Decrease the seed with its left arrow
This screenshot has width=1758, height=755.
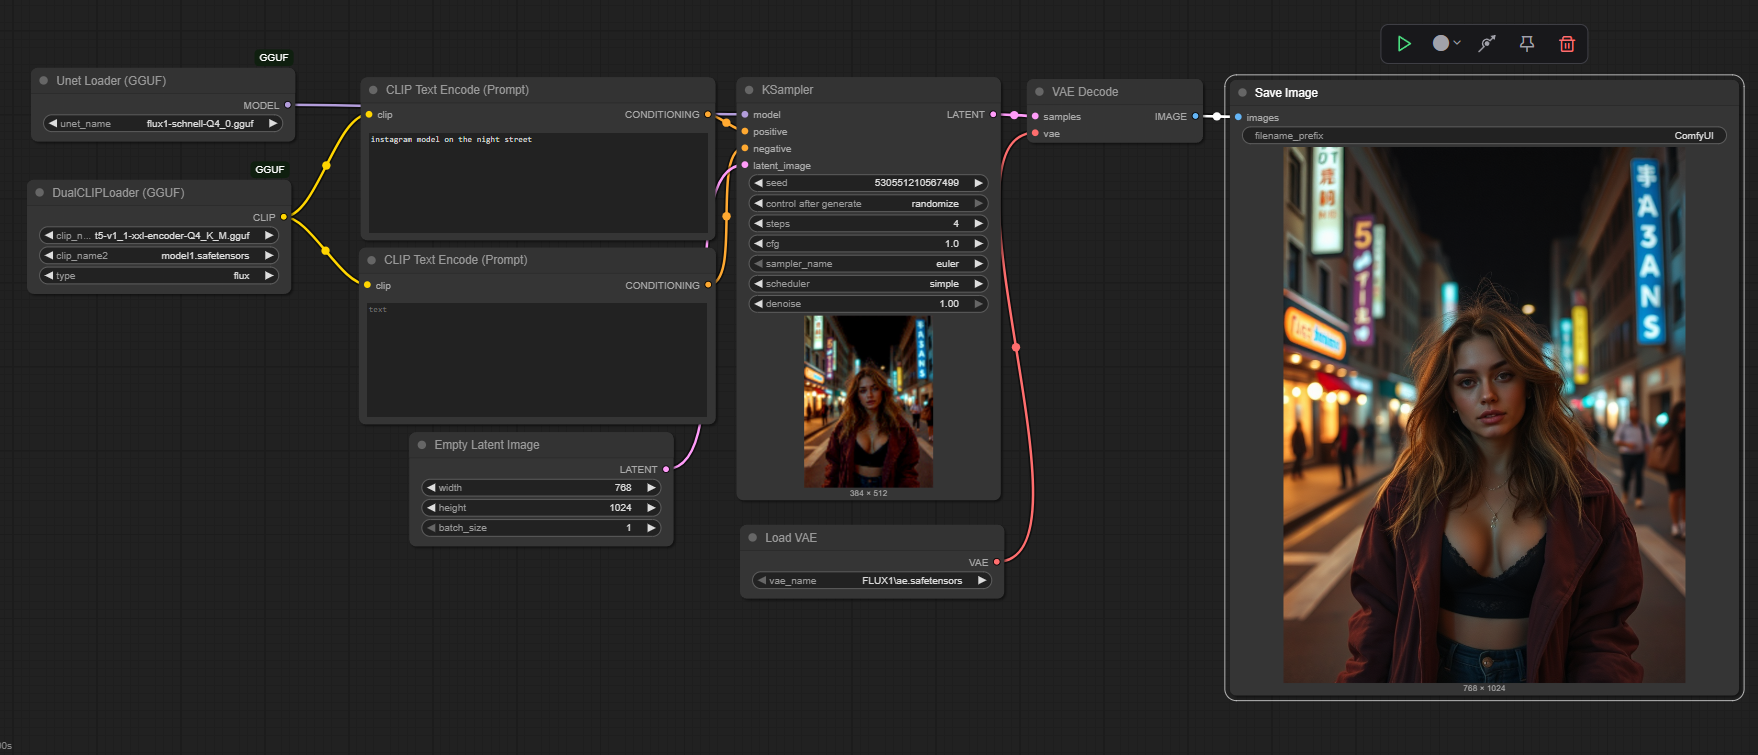pyautogui.click(x=758, y=183)
